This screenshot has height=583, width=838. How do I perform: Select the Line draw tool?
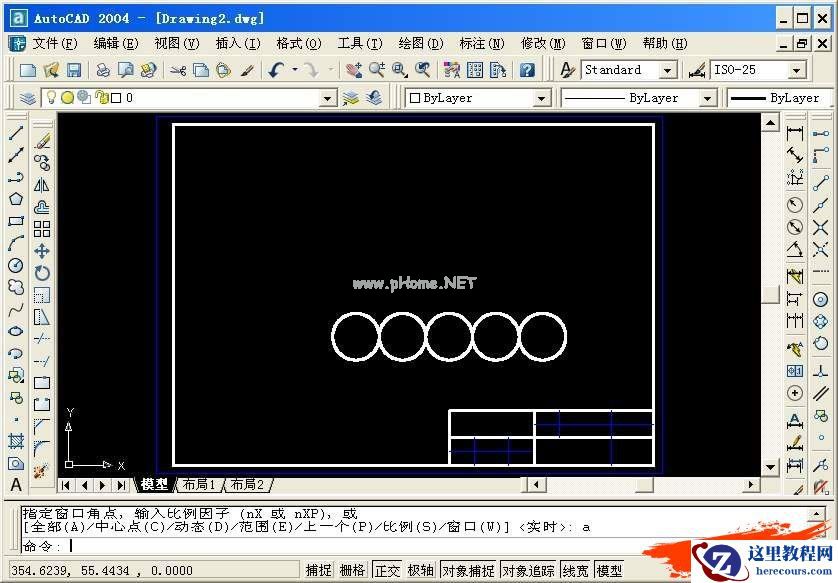(16, 133)
